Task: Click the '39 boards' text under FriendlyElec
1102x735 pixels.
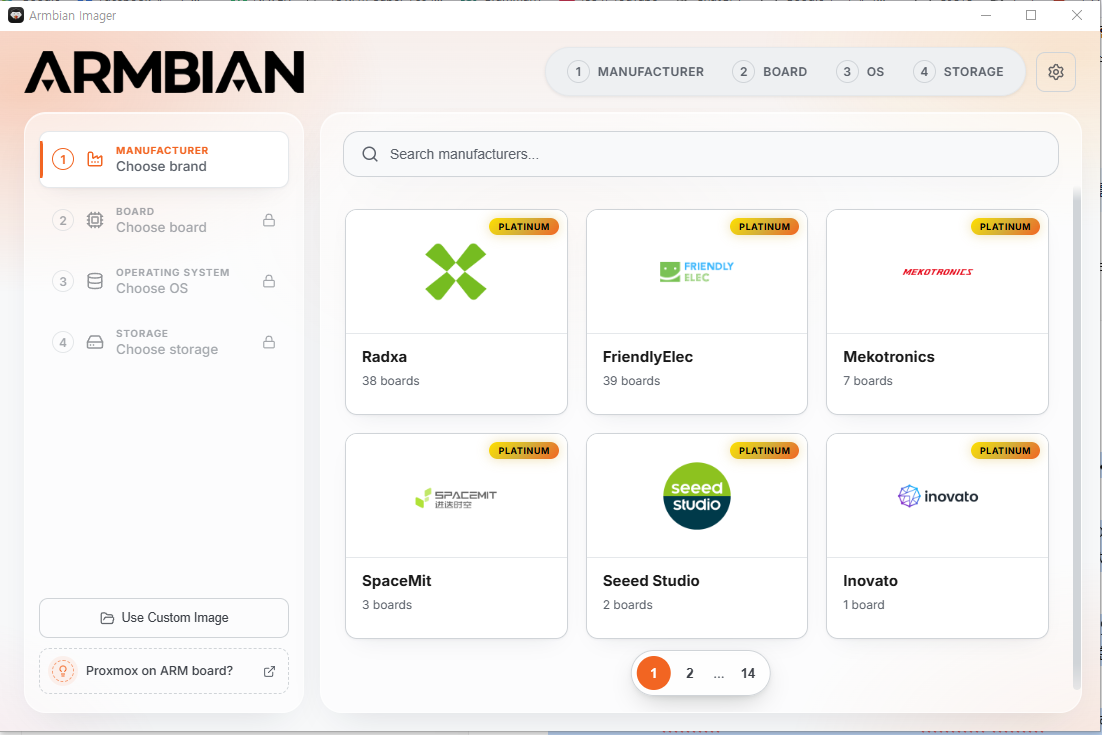Action: 631,381
